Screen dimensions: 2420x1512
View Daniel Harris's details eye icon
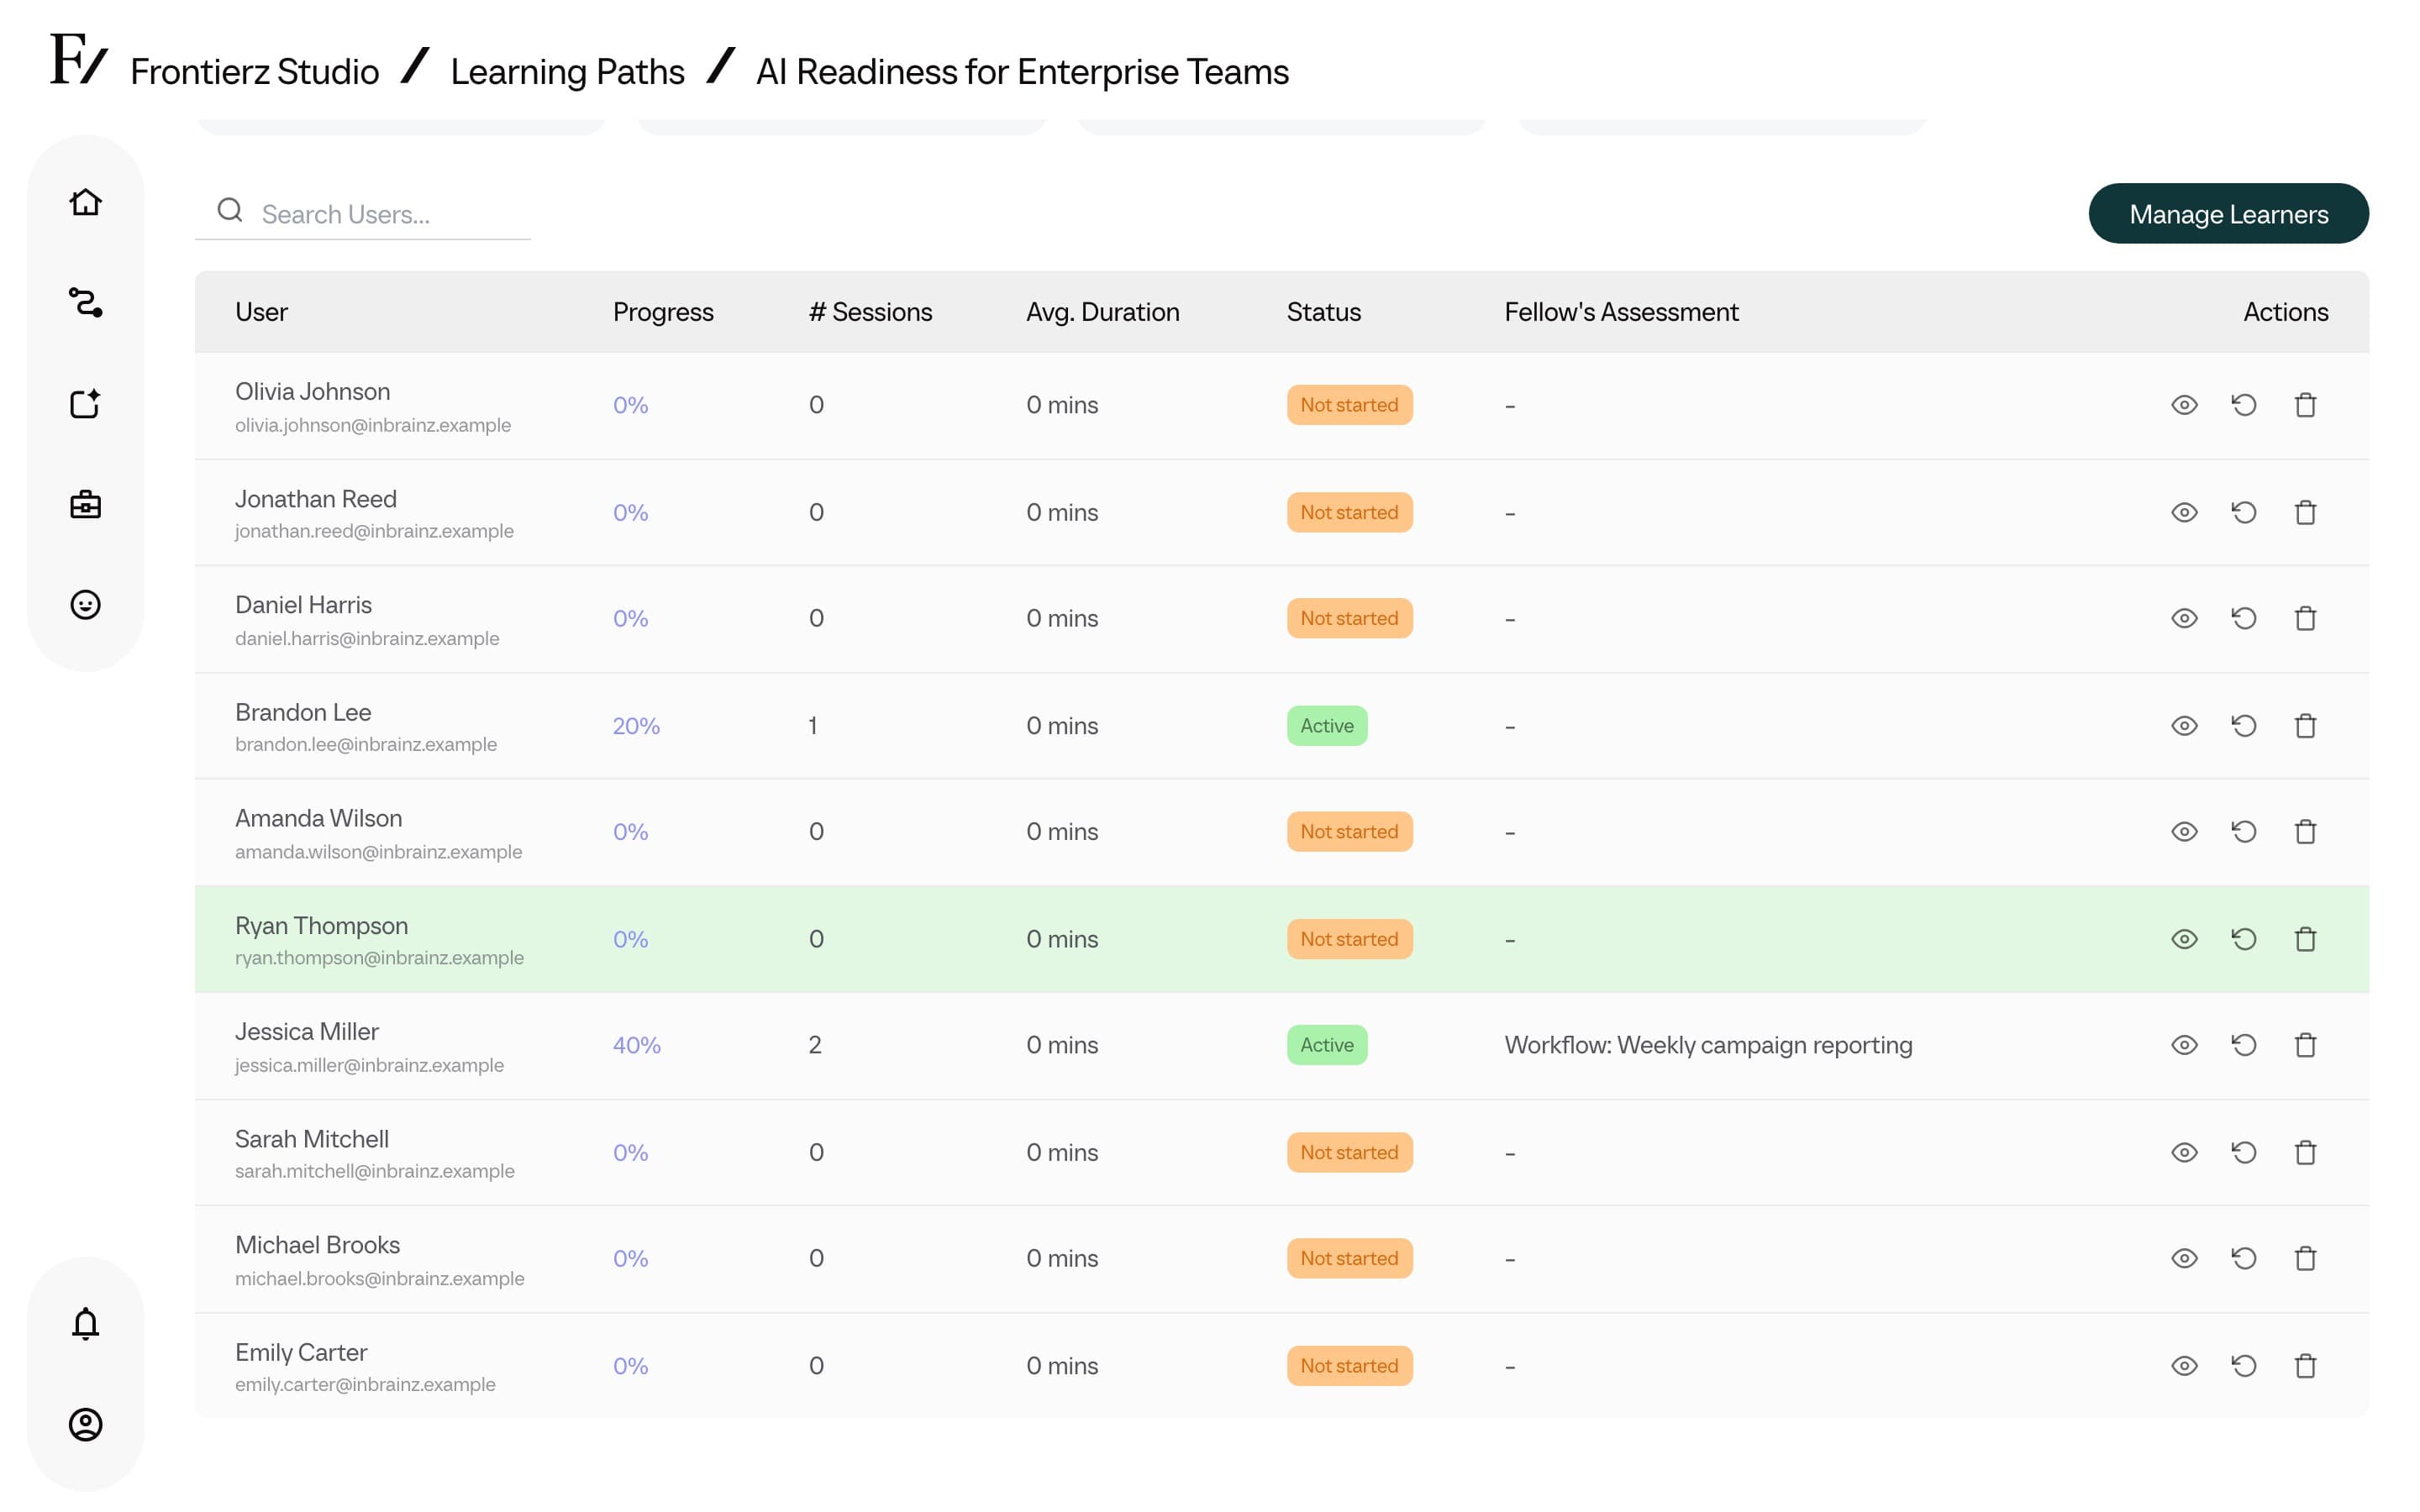click(2184, 618)
